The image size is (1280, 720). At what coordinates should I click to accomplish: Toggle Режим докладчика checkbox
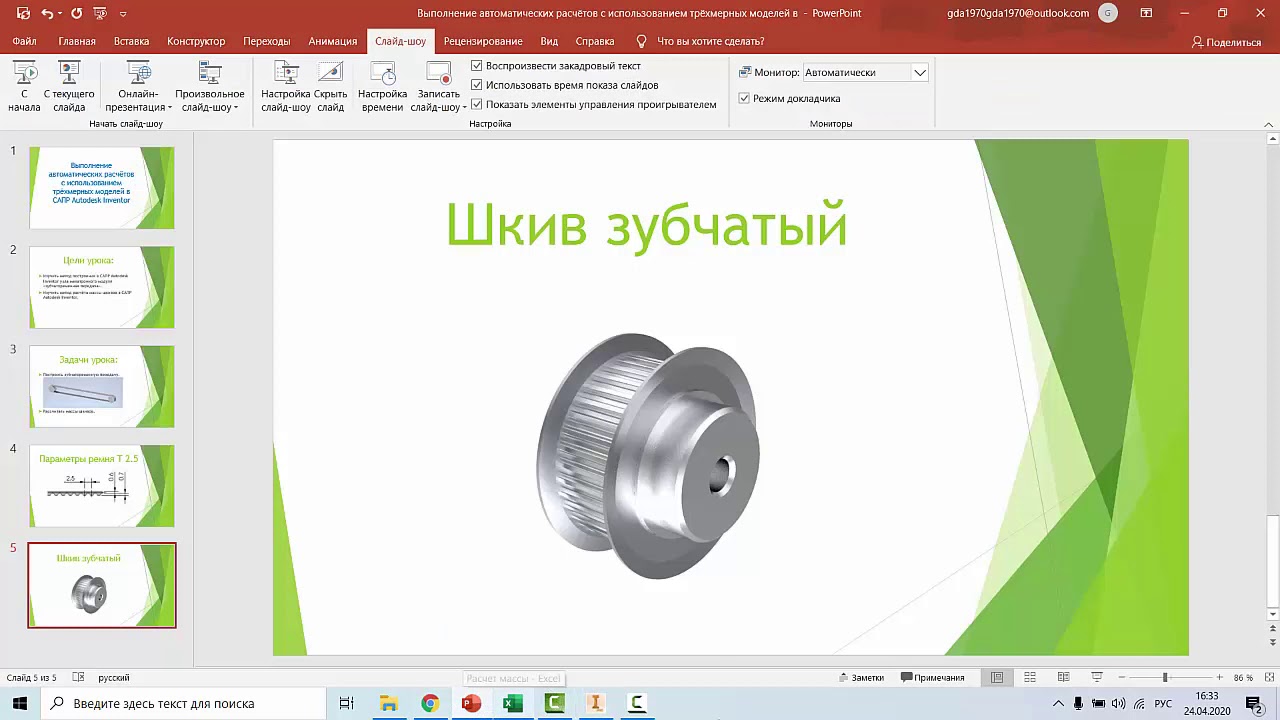coord(744,98)
